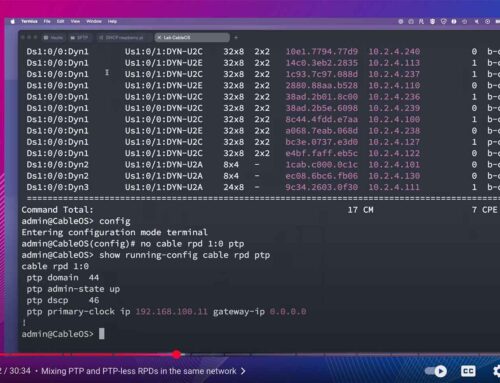Turn on closed captions with CC button
500x383 pixels.
click(468, 371)
